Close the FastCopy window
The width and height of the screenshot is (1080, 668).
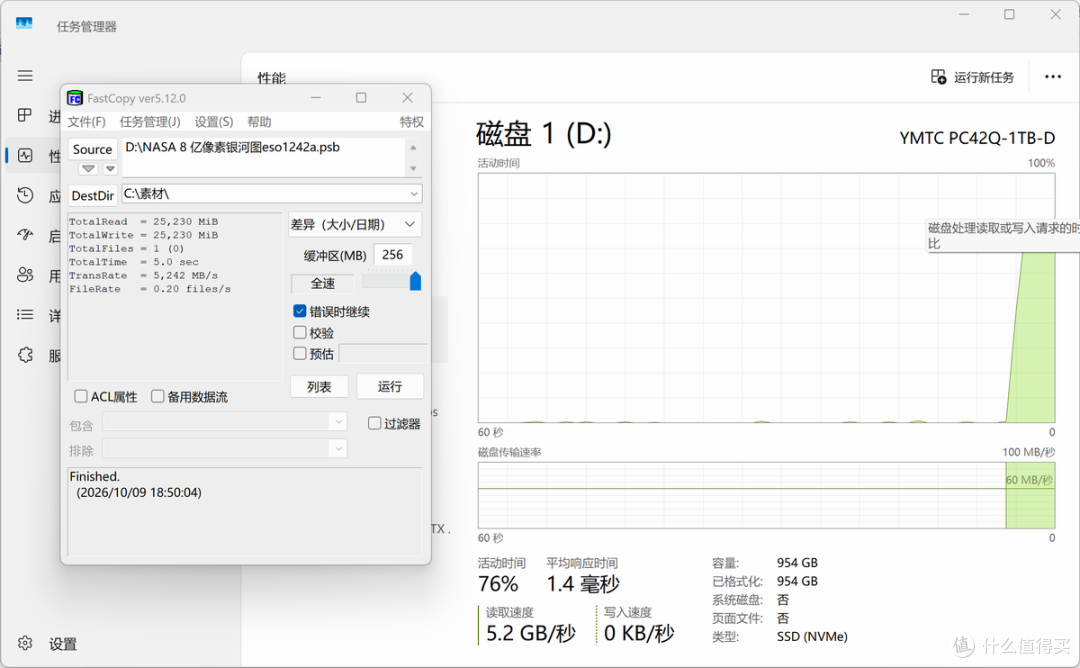(407, 98)
